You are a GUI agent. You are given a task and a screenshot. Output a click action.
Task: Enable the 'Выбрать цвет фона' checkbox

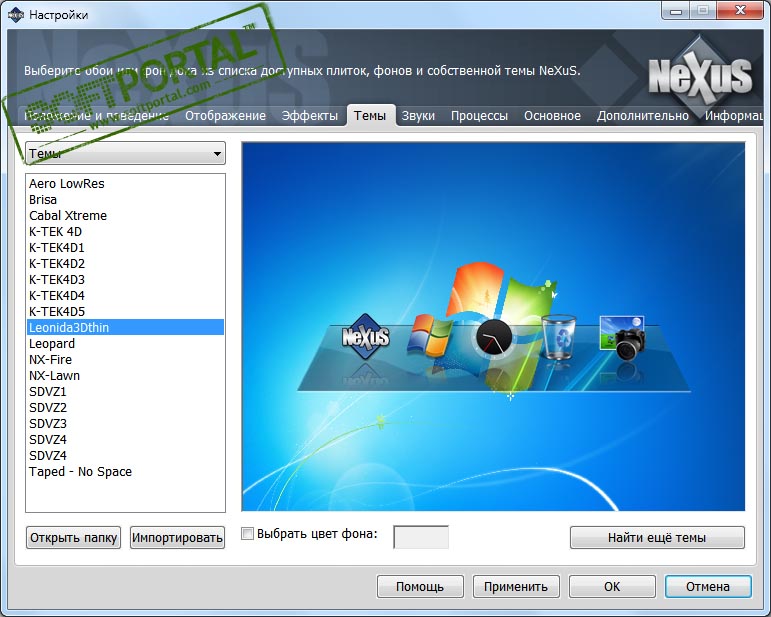pyautogui.click(x=247, y=533)
